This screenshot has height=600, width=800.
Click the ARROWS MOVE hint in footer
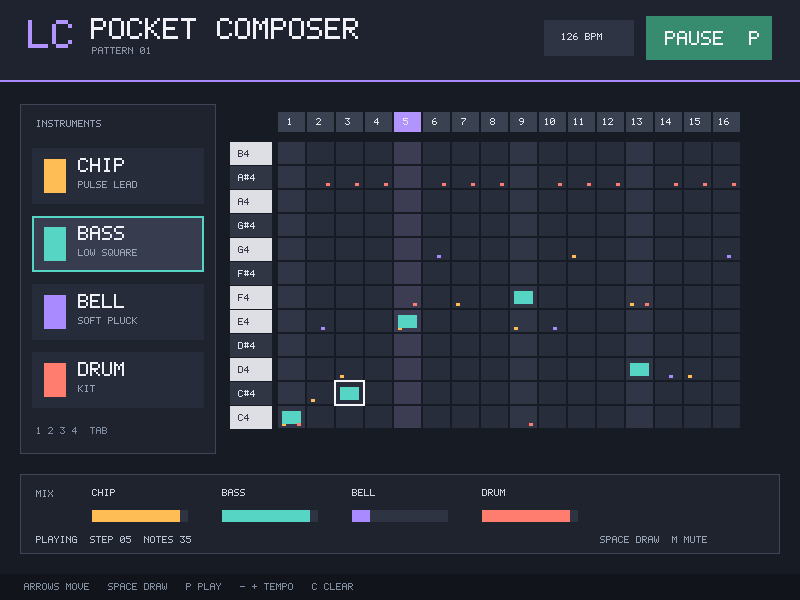tap(56, 587)
